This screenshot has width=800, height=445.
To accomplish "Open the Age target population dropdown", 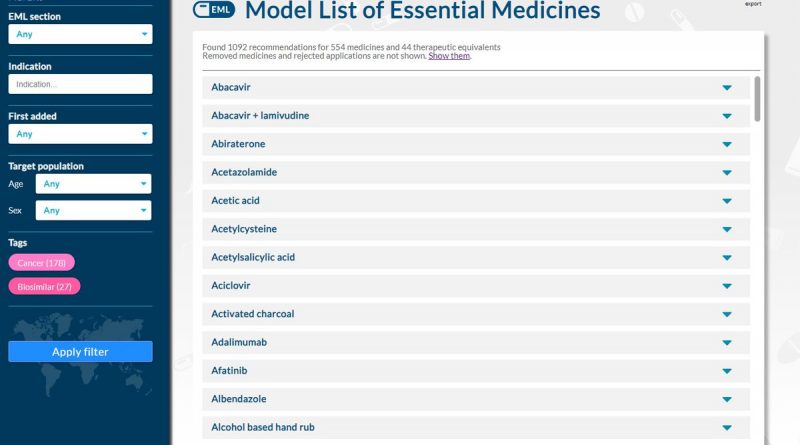I will pyautogui.click(x=93, y=184).
